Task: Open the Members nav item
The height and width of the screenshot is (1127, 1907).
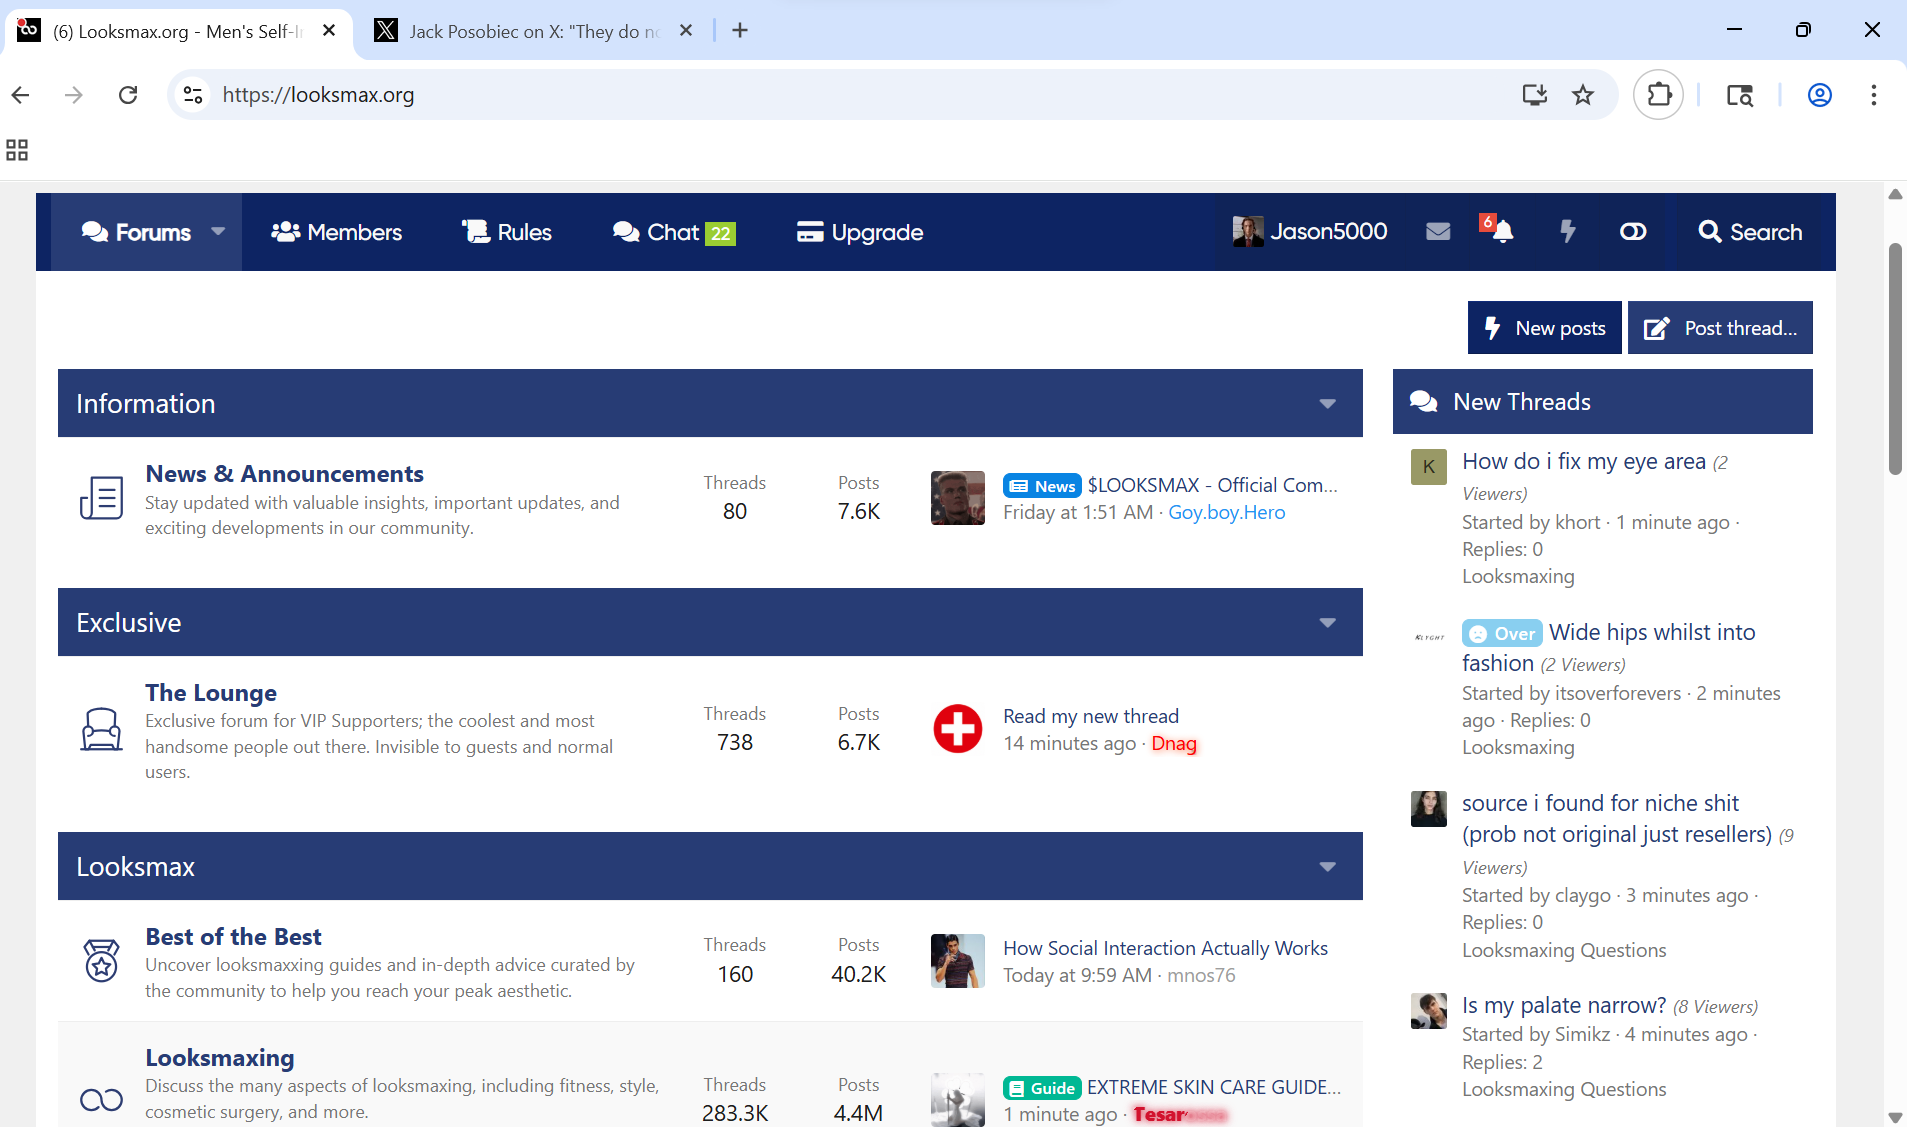Action: click(336, 232)
